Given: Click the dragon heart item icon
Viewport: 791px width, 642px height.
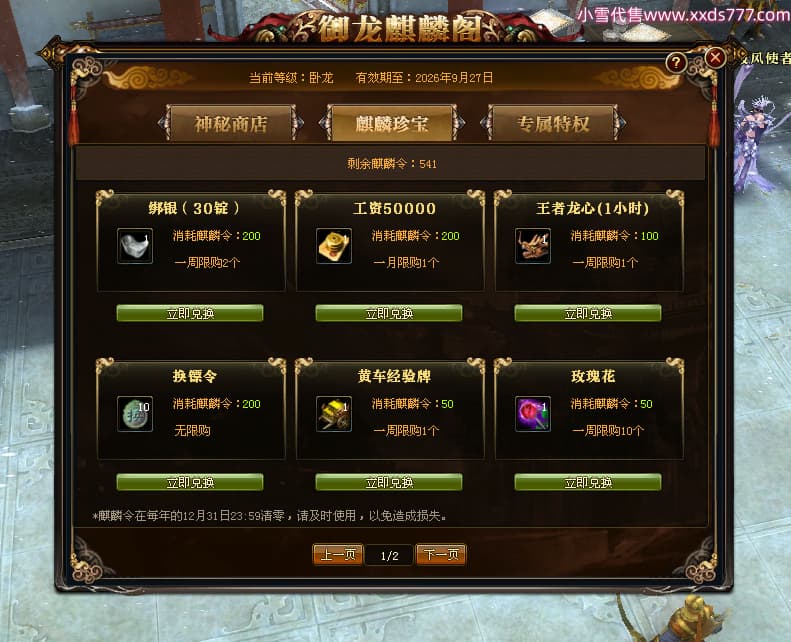Looking at the screenshot, I should 533,246.
